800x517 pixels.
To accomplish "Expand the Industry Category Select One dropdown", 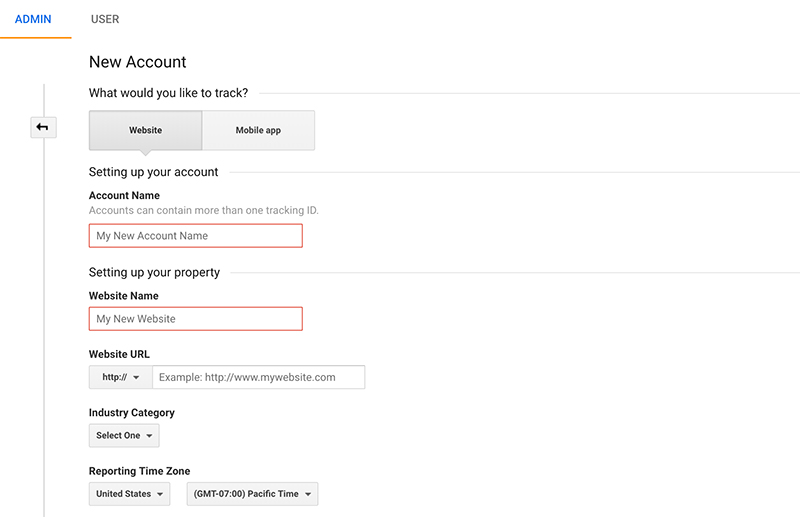I will tap(124, 435).
